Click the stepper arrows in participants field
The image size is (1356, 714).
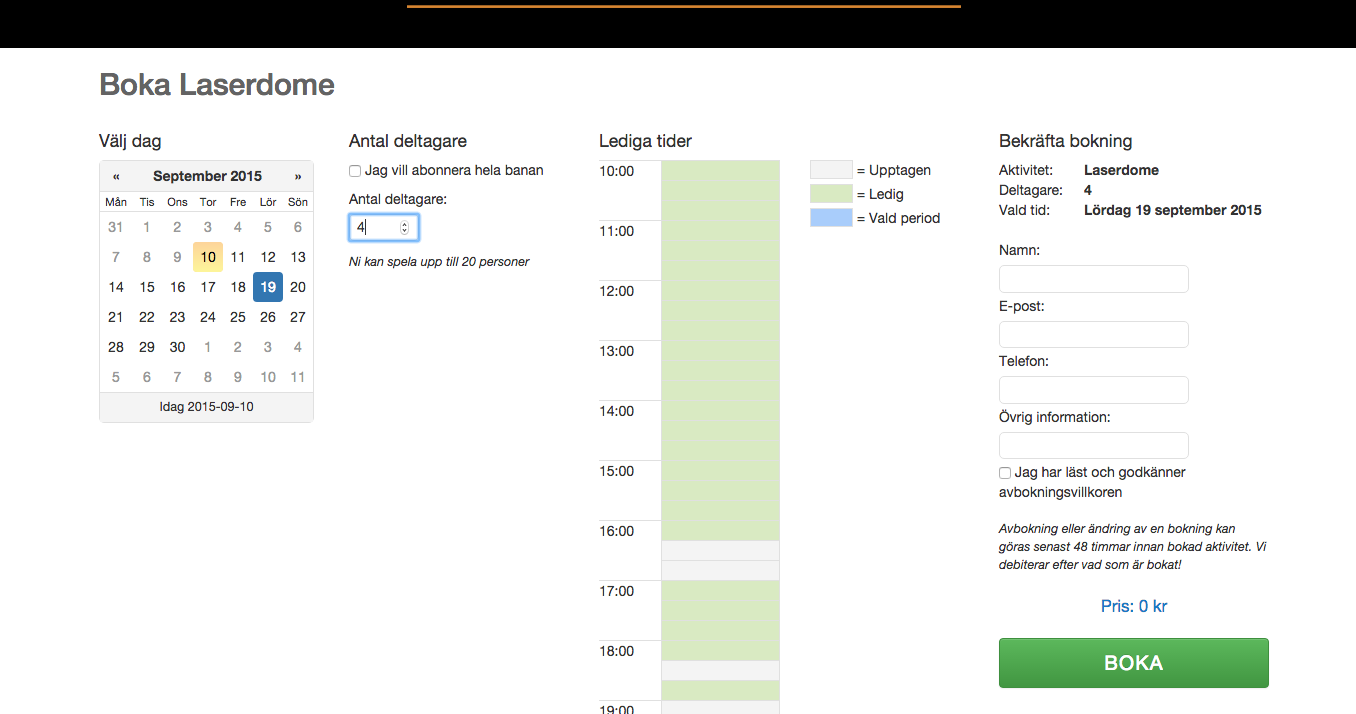404,228
